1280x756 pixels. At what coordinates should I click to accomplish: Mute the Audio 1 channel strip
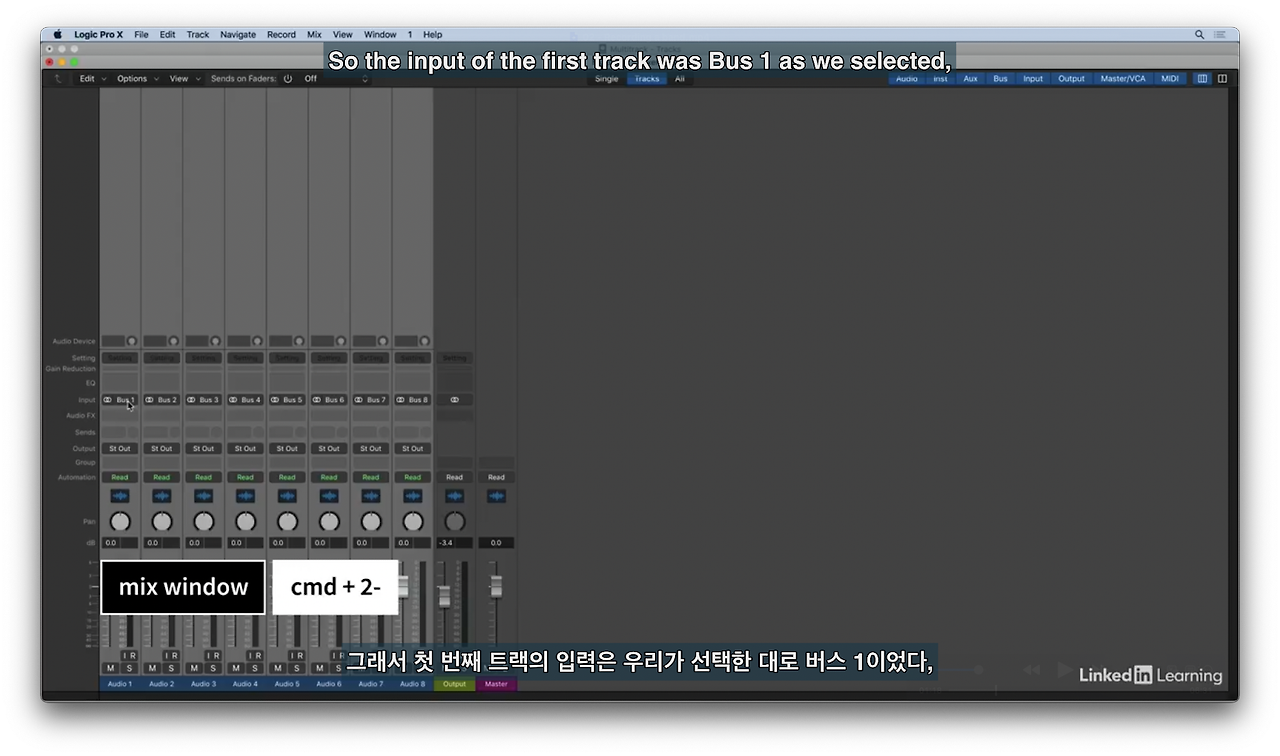click(x=110, y=668)
